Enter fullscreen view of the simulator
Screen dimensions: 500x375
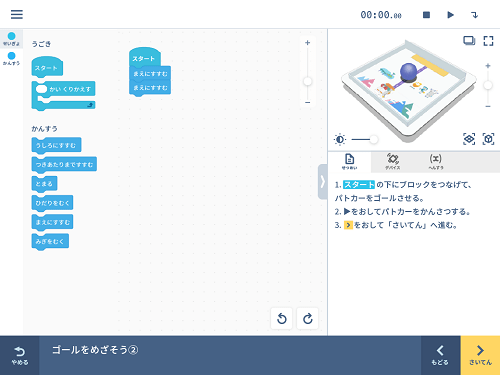pyautogui.click(x=488, y=41)
